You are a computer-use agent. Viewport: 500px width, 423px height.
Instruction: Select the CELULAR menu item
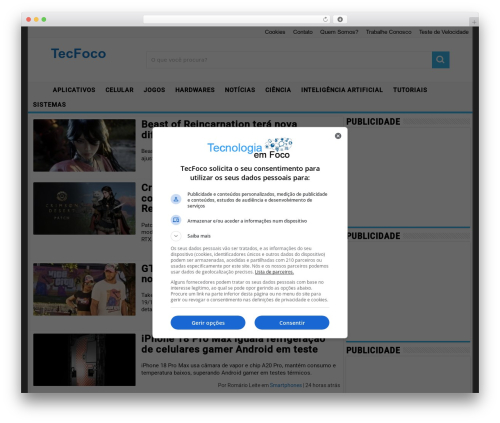point(119,90)
